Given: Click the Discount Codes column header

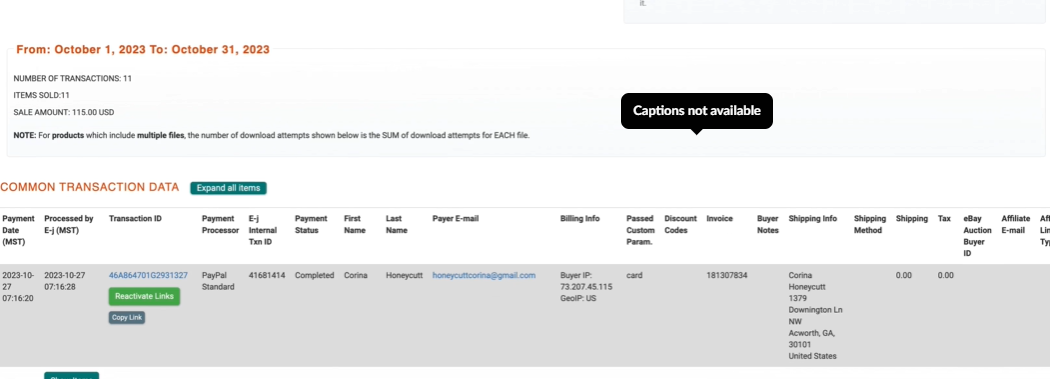Looking at the screenshot, I should point(680,224).
